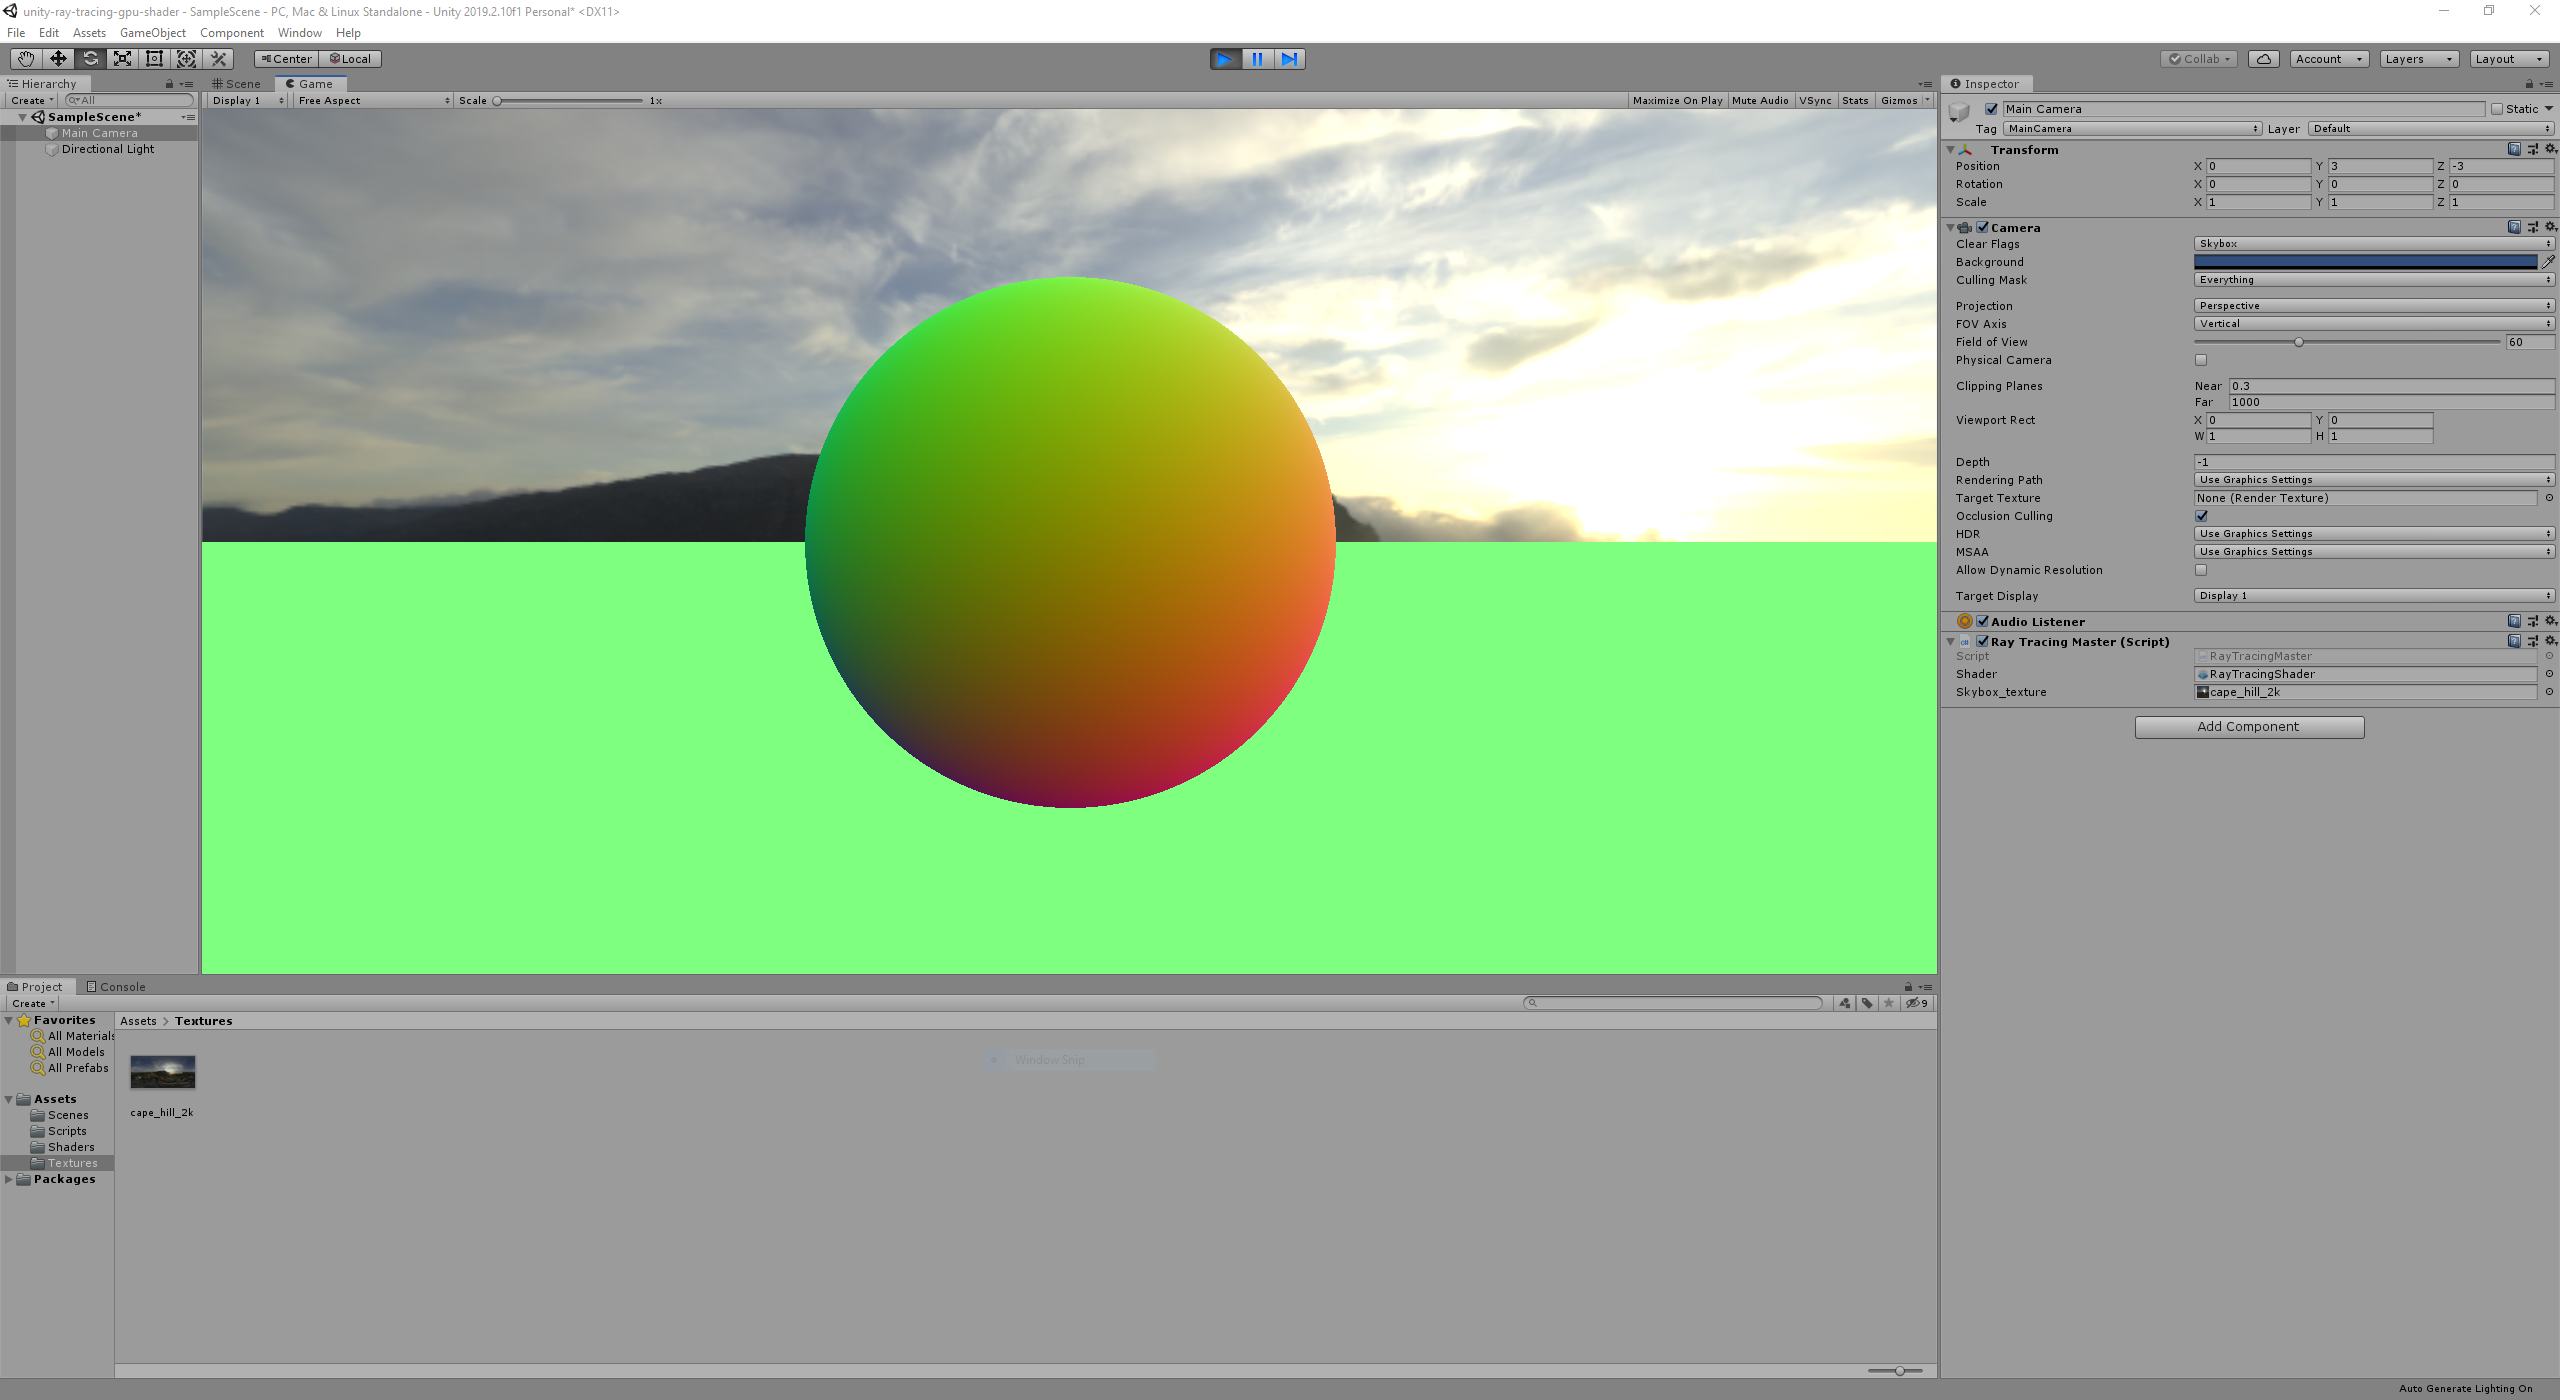Pick Background color with eyedropper

click(2549, 262)
